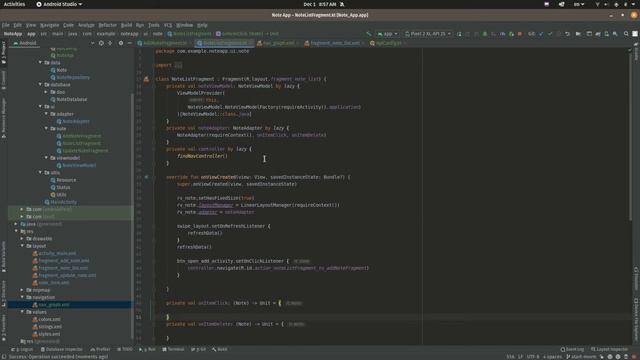Click the locate file target icon in Project panel

coord(101,43)
